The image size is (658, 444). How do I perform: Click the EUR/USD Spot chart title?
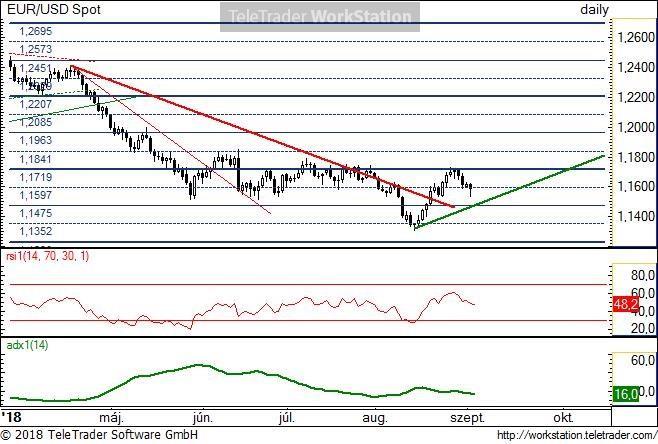(x=54, y=9)
